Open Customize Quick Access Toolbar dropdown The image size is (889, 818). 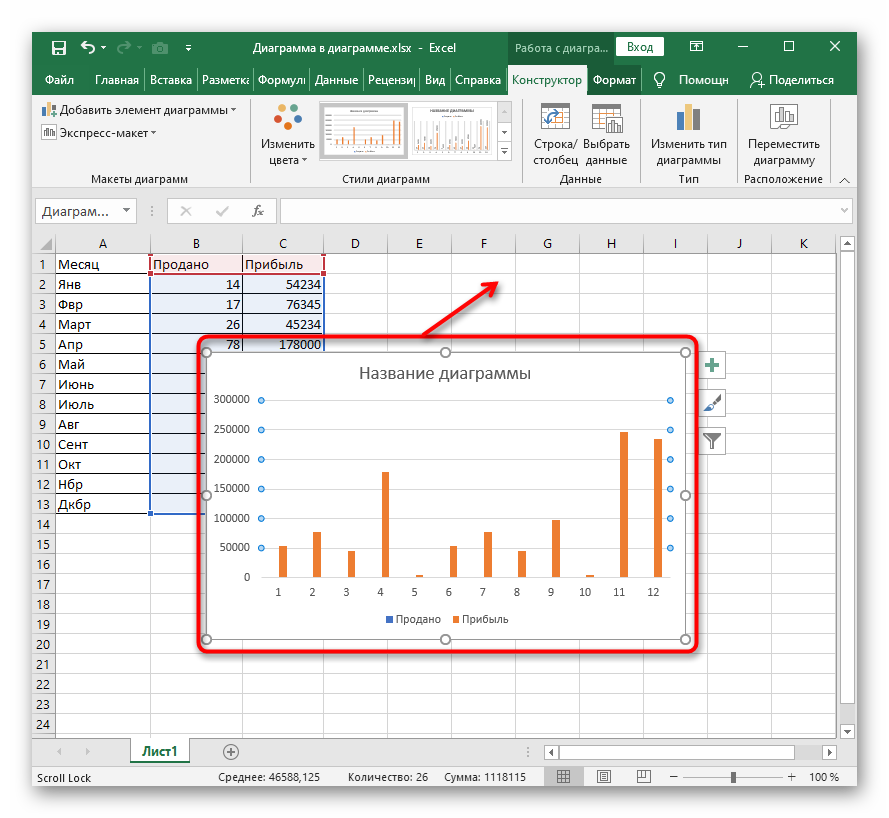[188, 48]
